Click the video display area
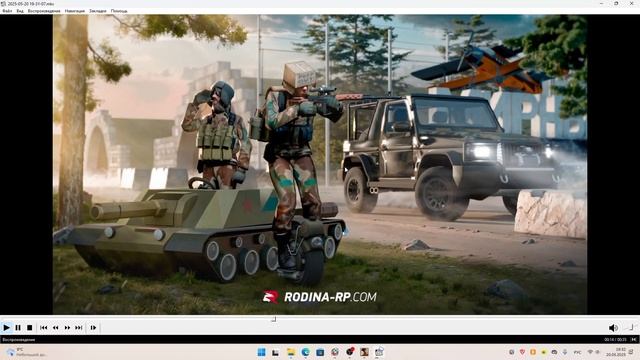This screenshot has height=360, width=640. [320, 164]
